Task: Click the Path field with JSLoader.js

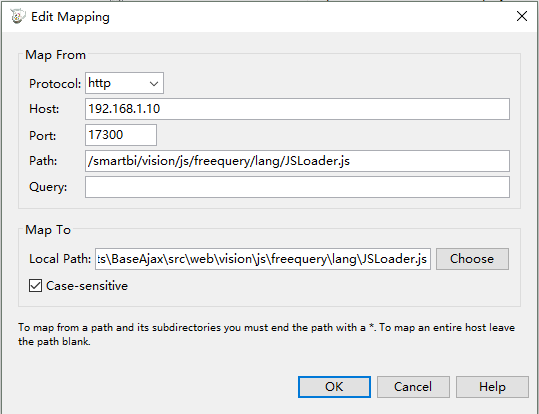Action: (x=297, y=161)
